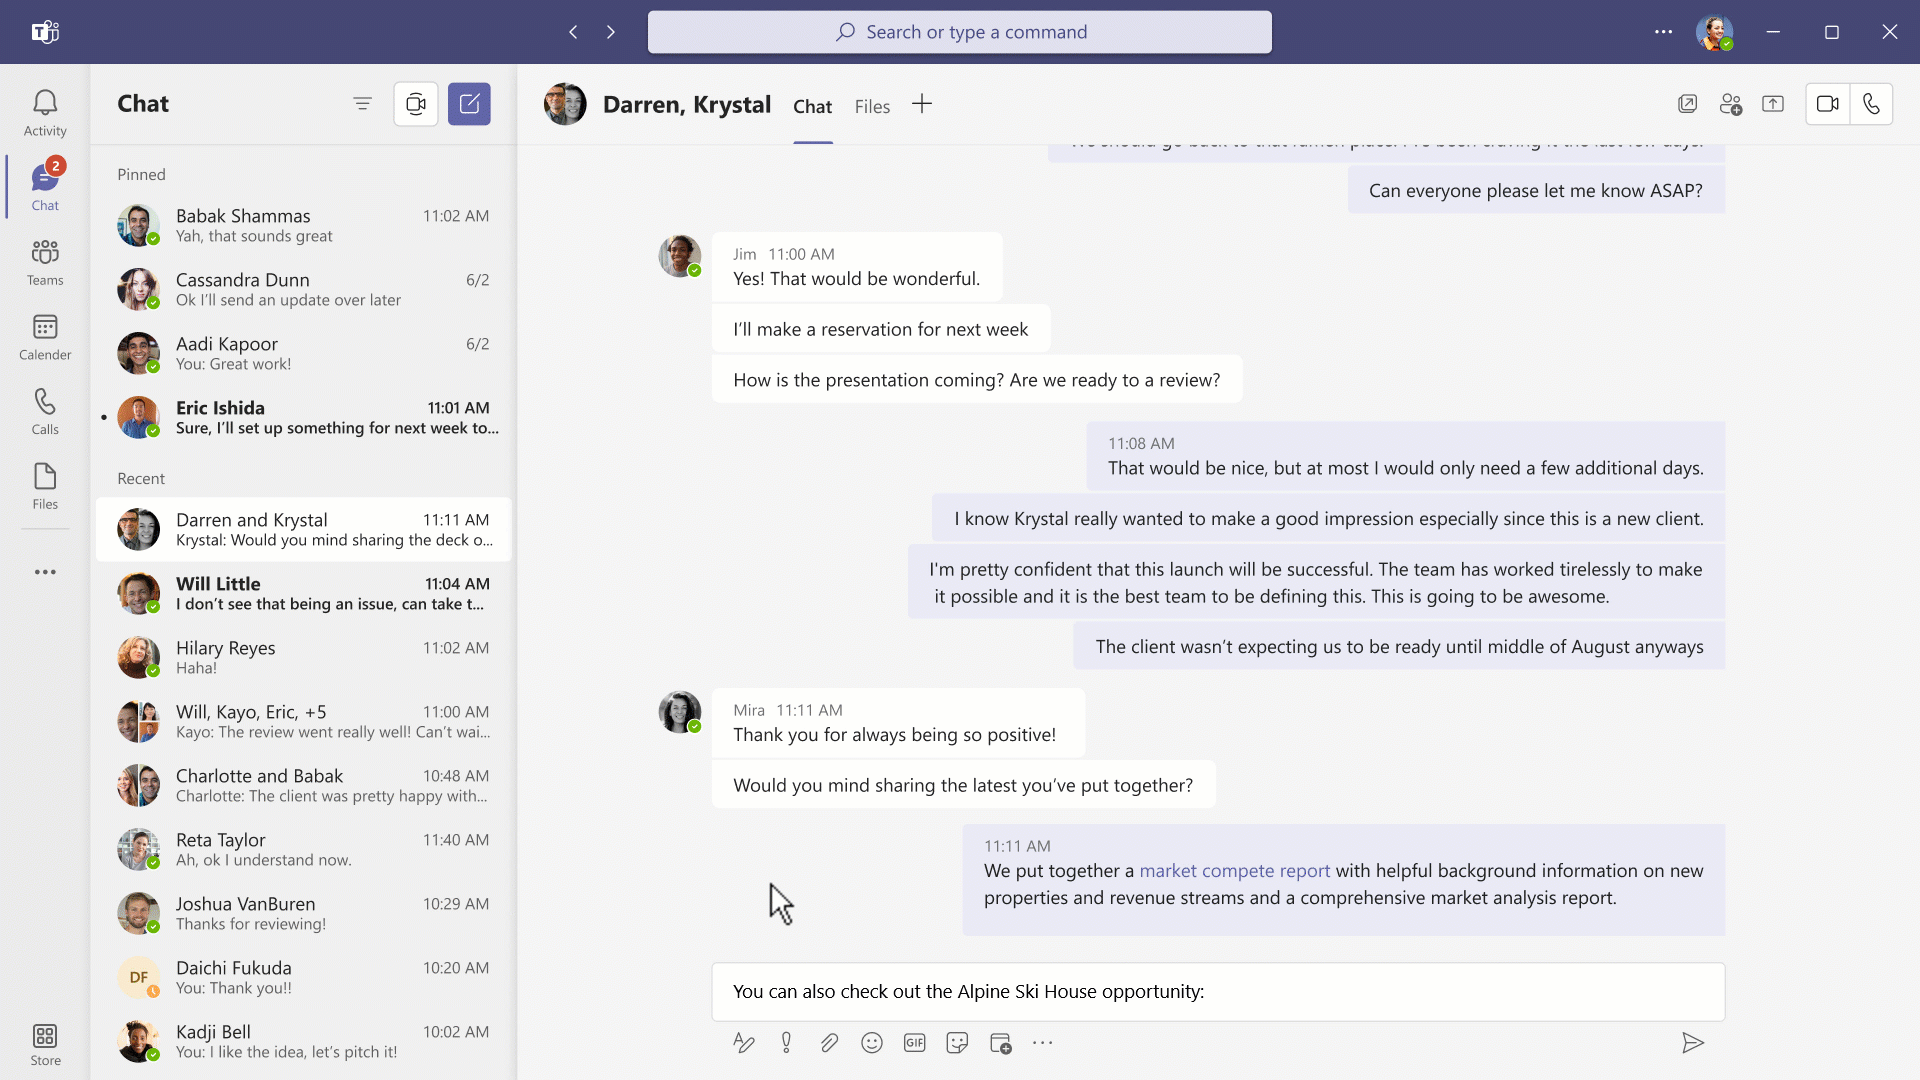Toggle message importance with the exclamation icon
The image size is (1920, 1080).
tap(786, 1042)
